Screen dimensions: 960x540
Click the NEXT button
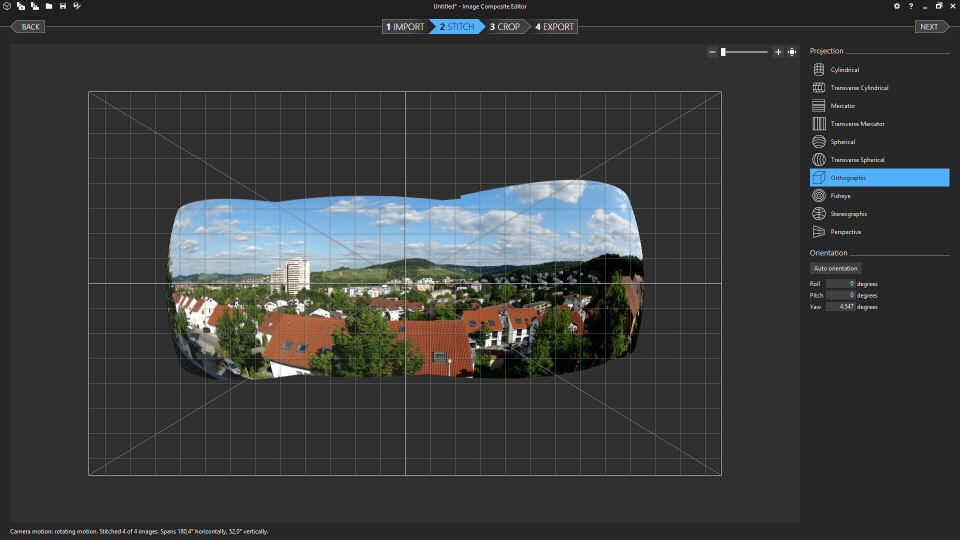[x=929, y=27]
